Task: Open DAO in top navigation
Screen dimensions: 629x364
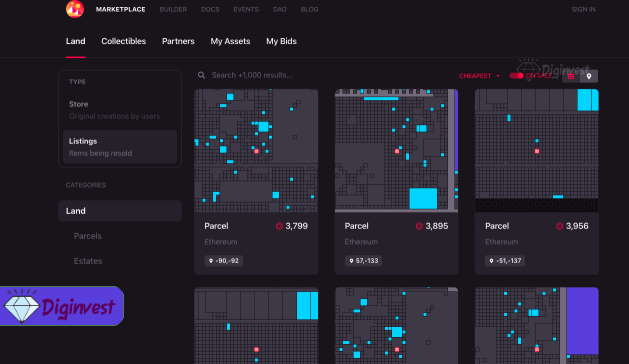Action: [280, 9]
